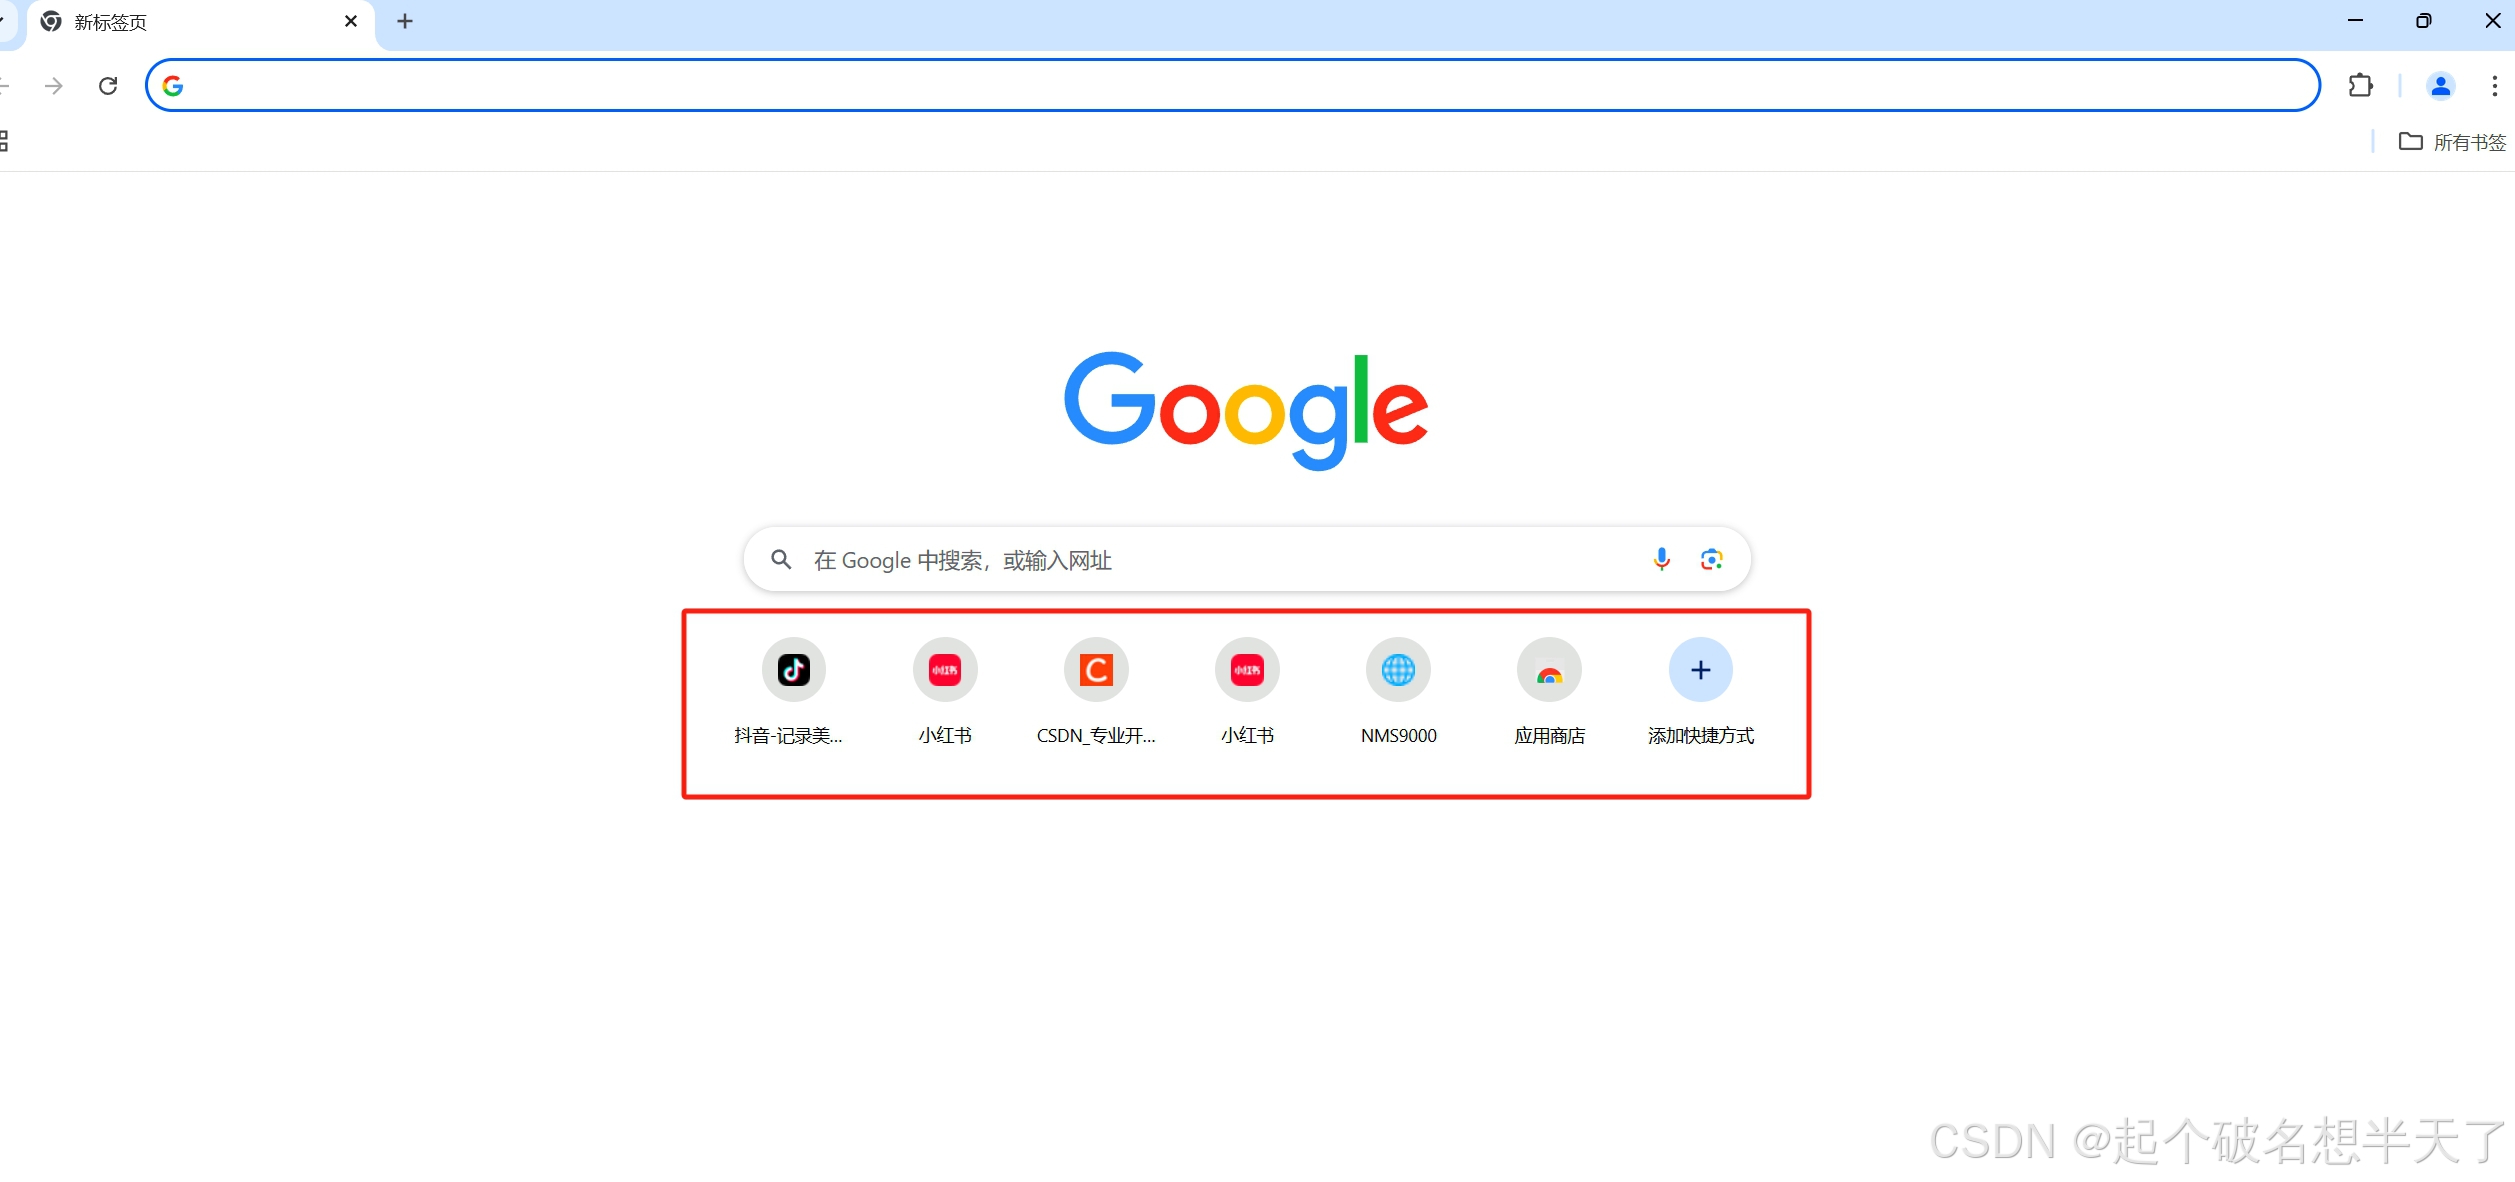
Task: Open the NMS9000 globe shortcut
Action: (1398, 669)
